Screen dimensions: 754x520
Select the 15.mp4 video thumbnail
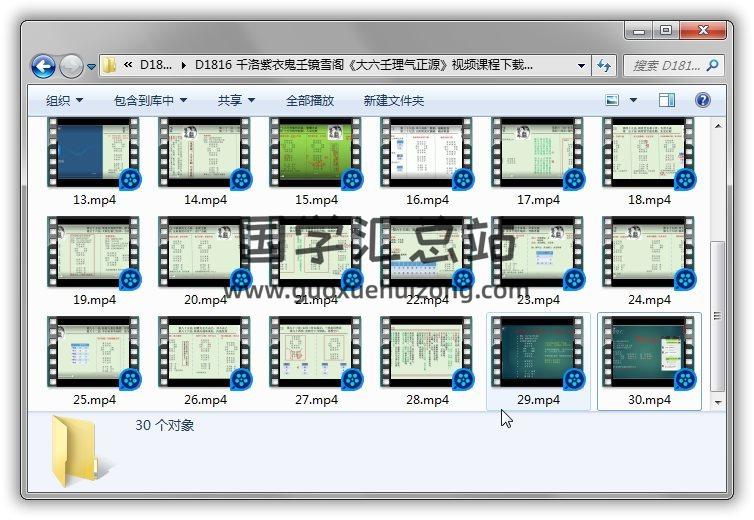pos(316,153)
